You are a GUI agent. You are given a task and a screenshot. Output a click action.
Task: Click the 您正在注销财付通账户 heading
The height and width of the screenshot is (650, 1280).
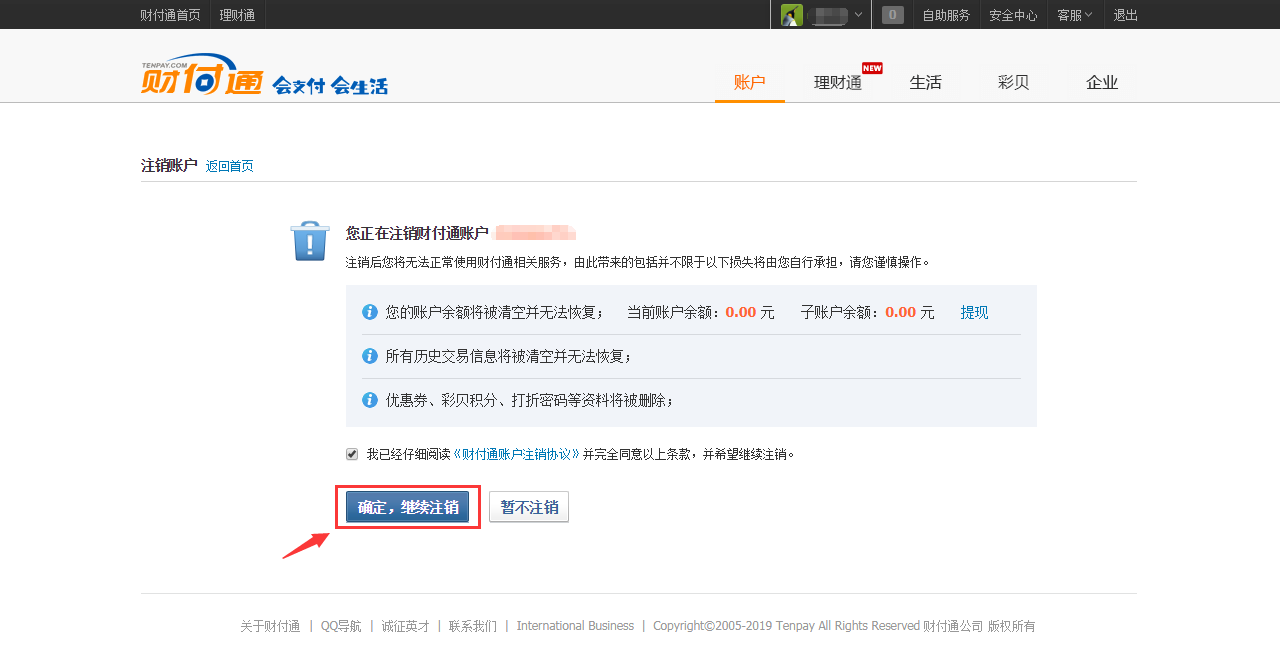click(417, 233)
